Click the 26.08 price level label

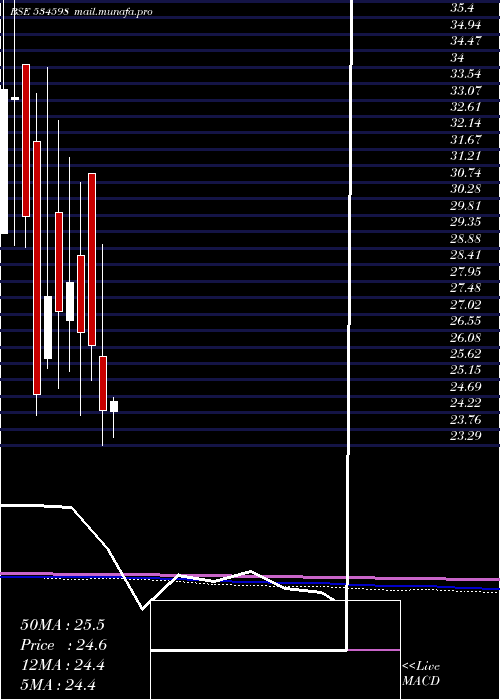pos(466,337)
